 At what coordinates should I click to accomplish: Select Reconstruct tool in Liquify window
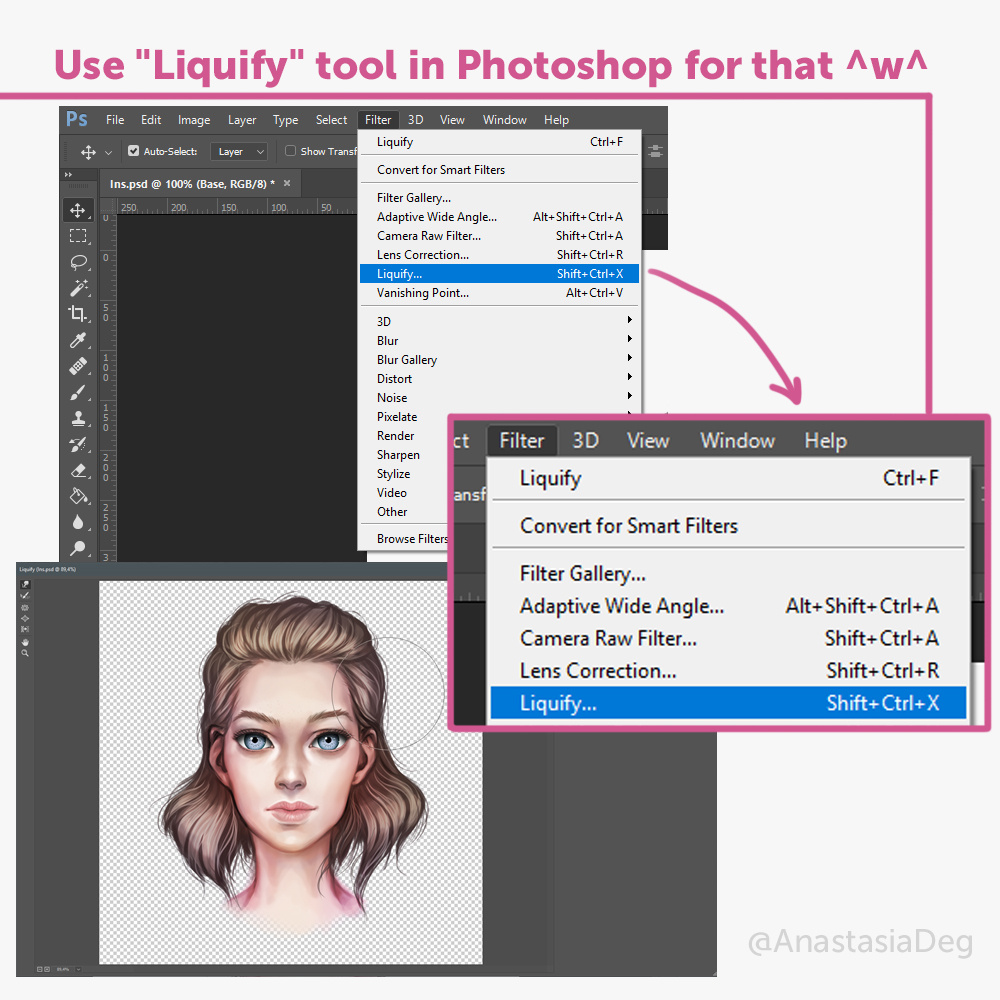point(25,596)
